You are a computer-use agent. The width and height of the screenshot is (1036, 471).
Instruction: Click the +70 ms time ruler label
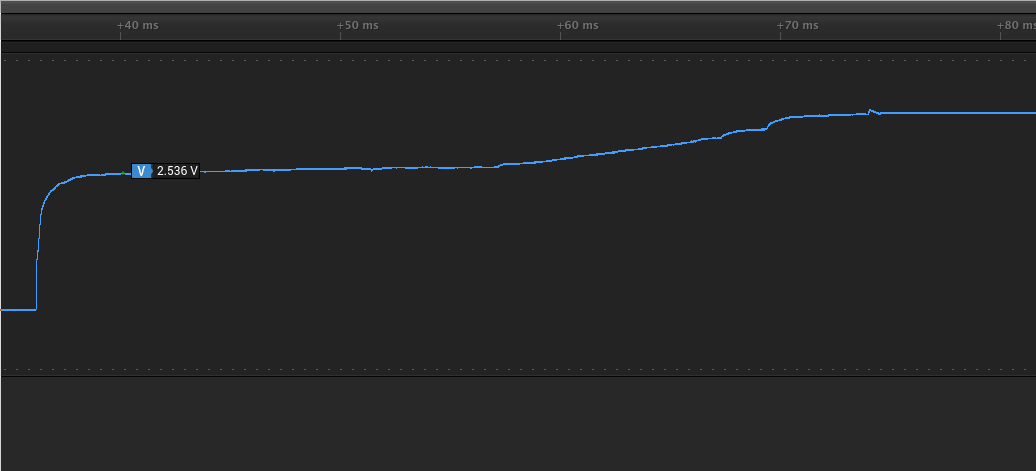797,25
